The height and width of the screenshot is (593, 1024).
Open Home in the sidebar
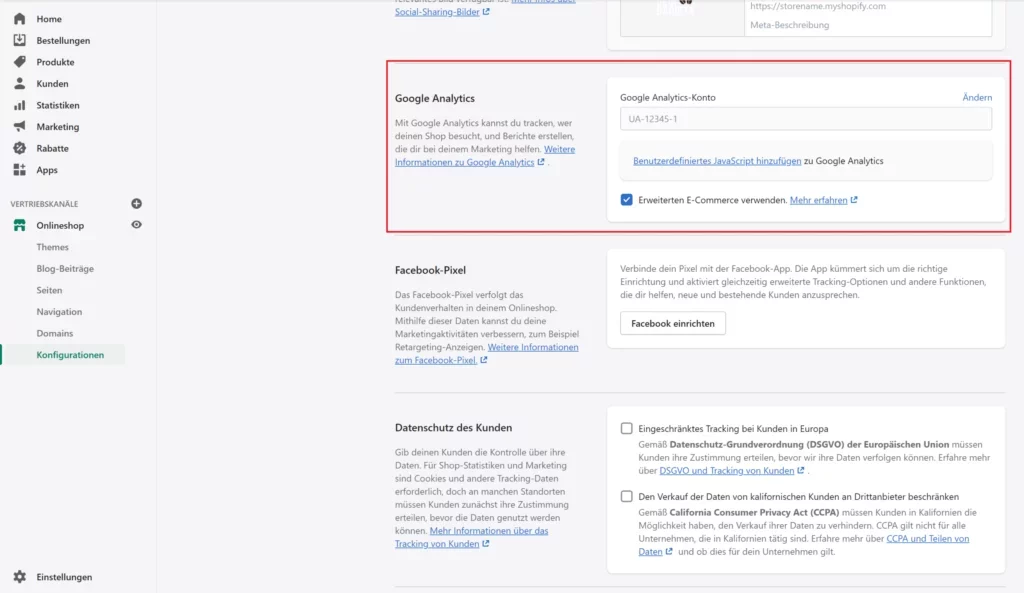coord(49,19)
